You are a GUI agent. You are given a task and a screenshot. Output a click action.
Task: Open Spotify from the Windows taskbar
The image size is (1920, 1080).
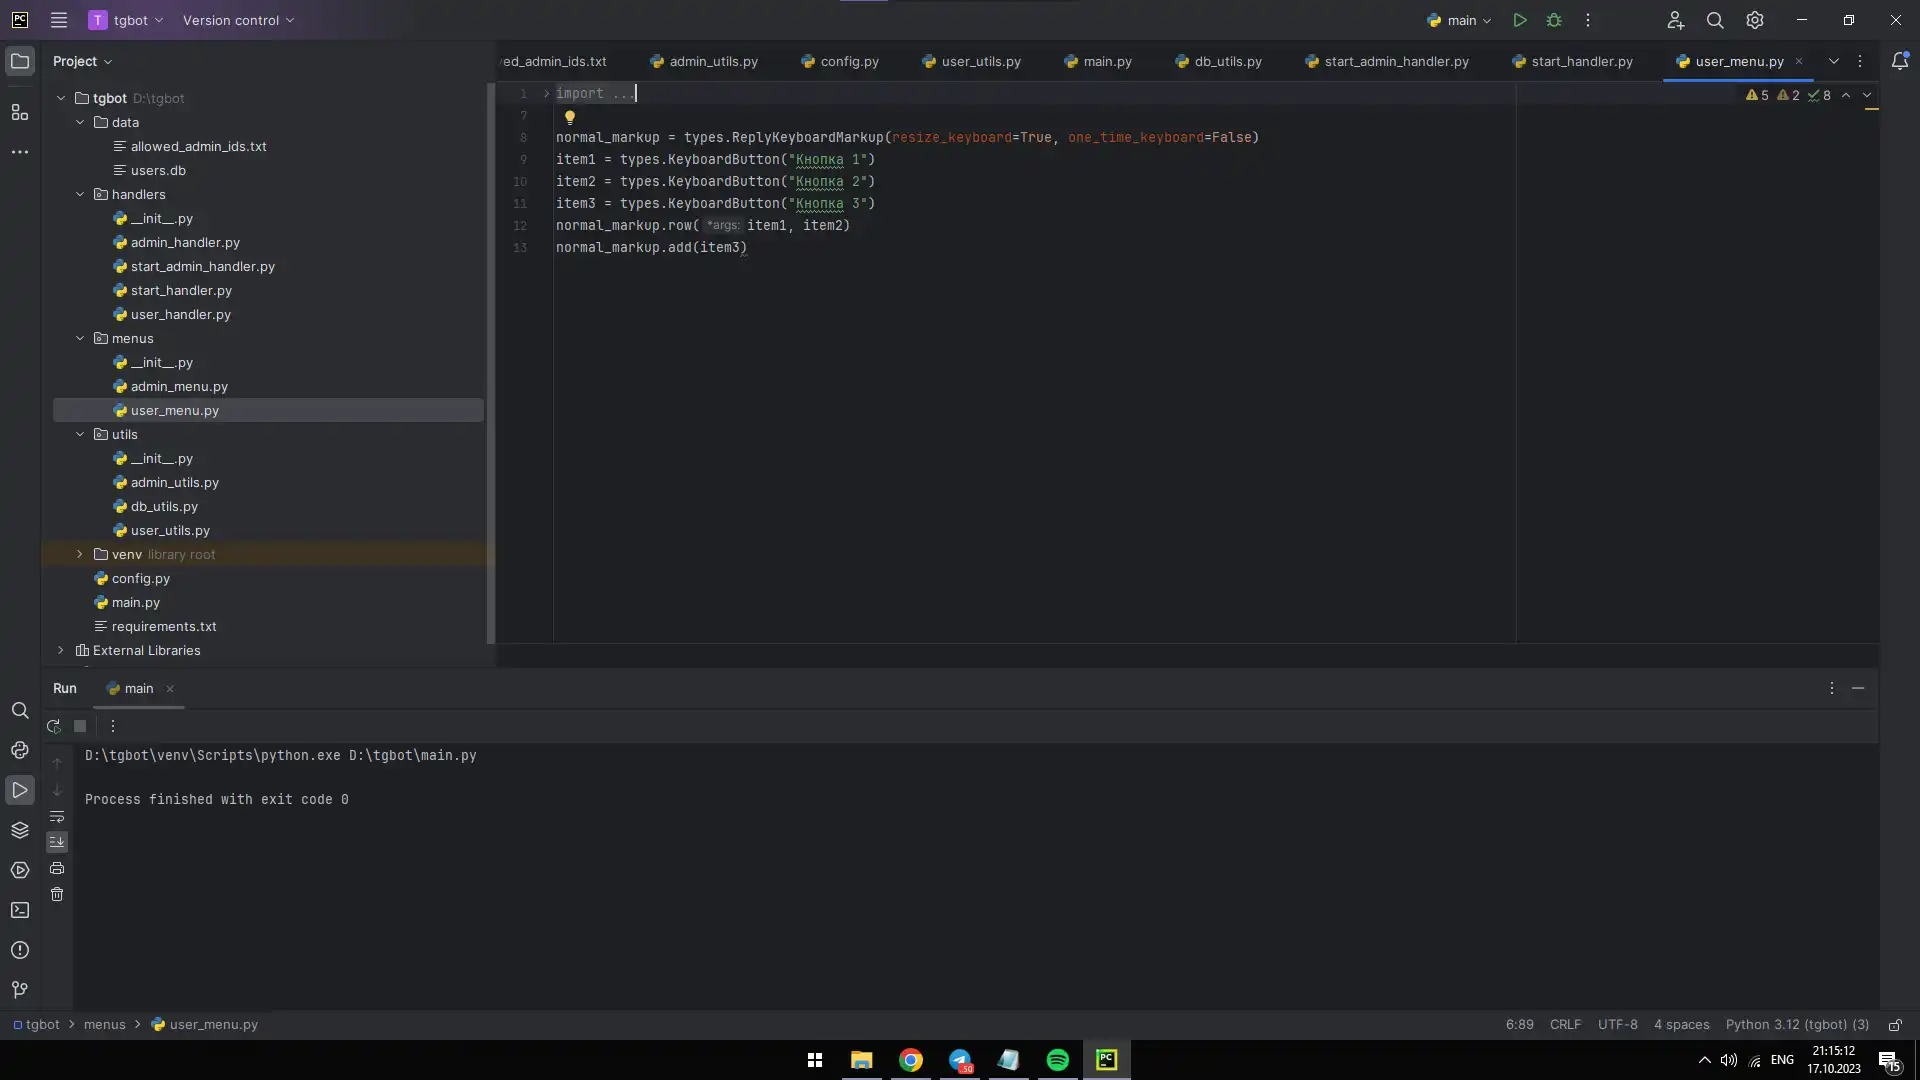tap(1057, 1060)
